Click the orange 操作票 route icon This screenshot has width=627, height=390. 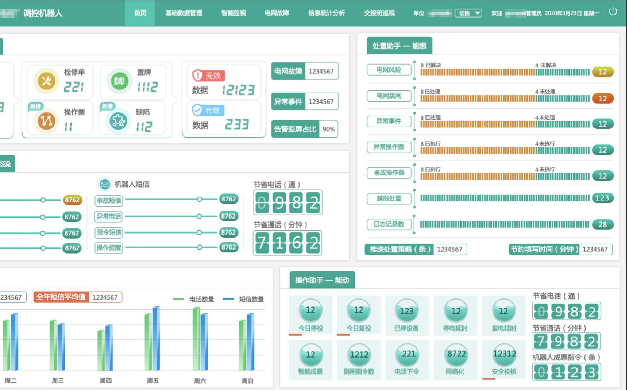(46, 121)
